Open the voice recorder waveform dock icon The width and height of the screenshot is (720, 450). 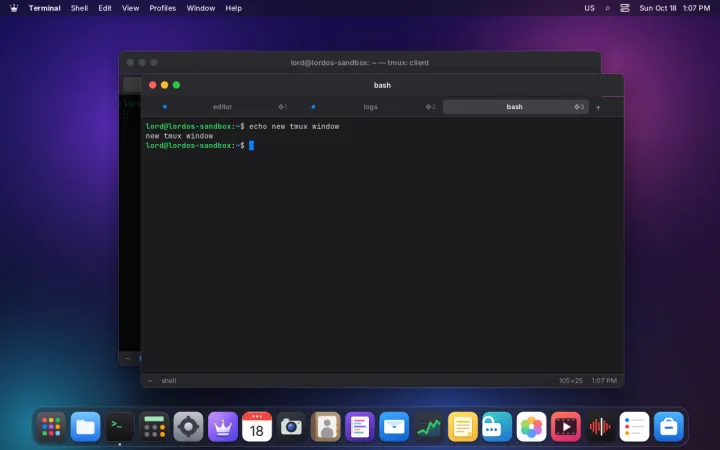pos(600,427)
